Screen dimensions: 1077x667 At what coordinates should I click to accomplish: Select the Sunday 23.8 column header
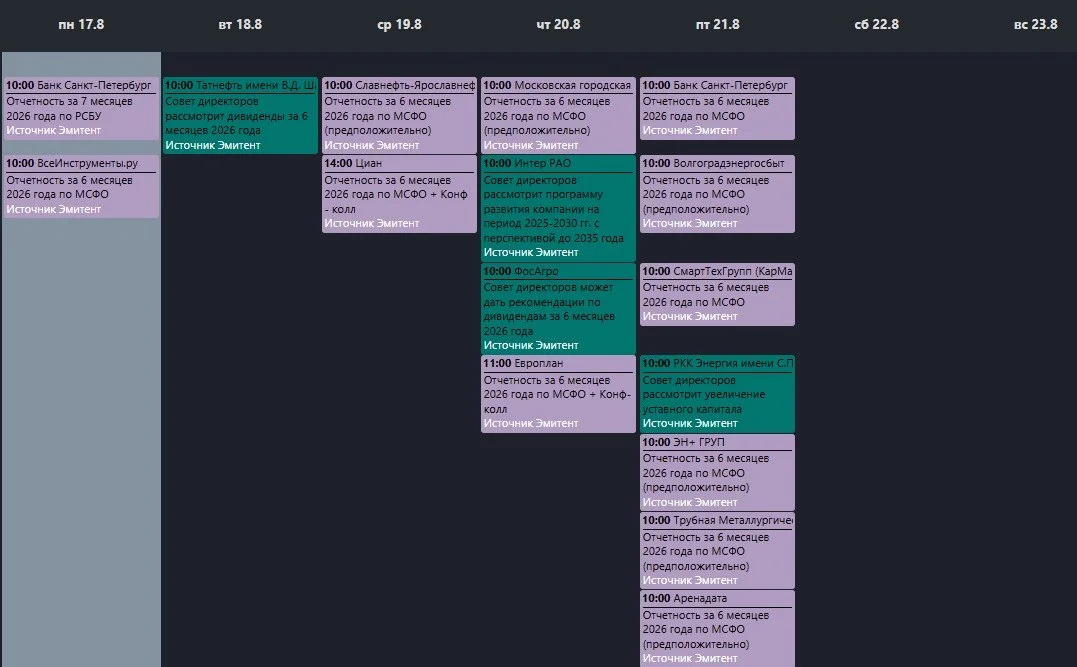1035,25
